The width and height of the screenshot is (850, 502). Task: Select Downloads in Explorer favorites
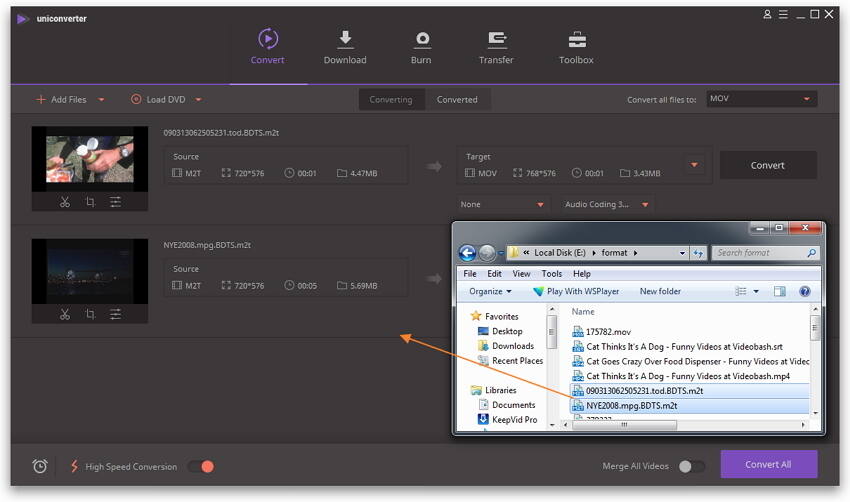506,346
